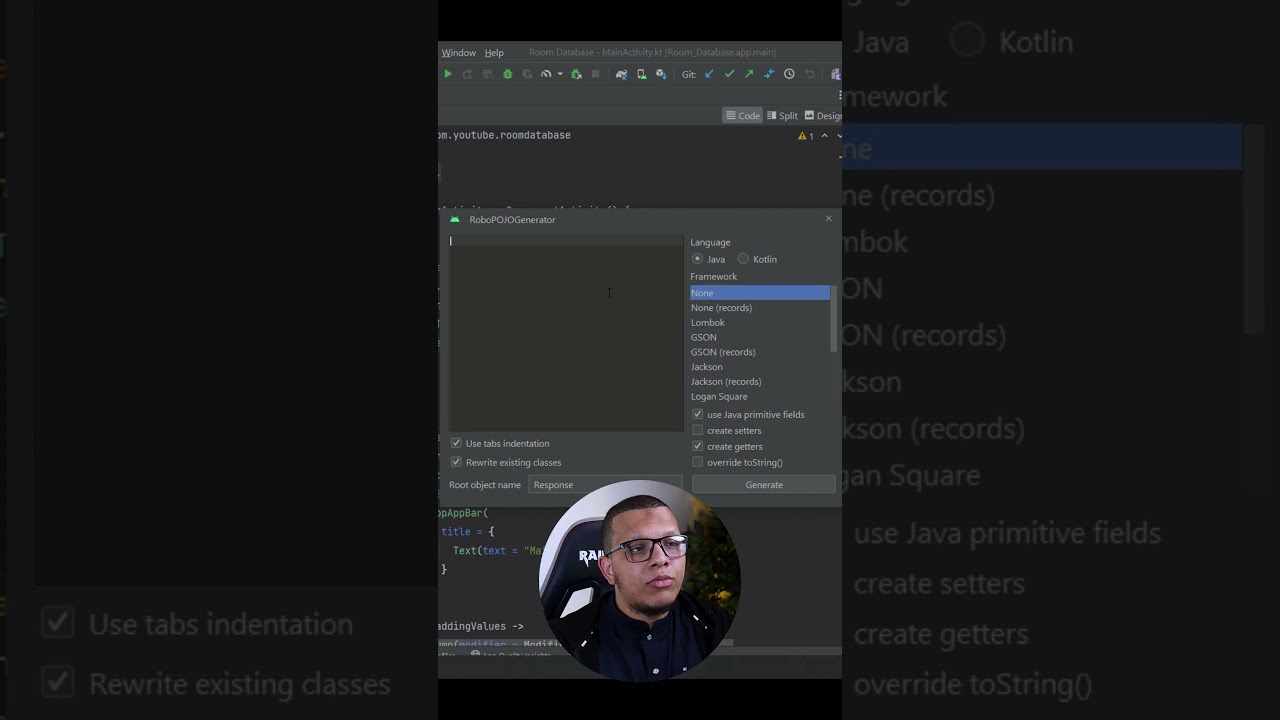The height and width of the screenshot is (720, 1280).
Task: Open Device Manager icon
Action: [x=642, y=74]
